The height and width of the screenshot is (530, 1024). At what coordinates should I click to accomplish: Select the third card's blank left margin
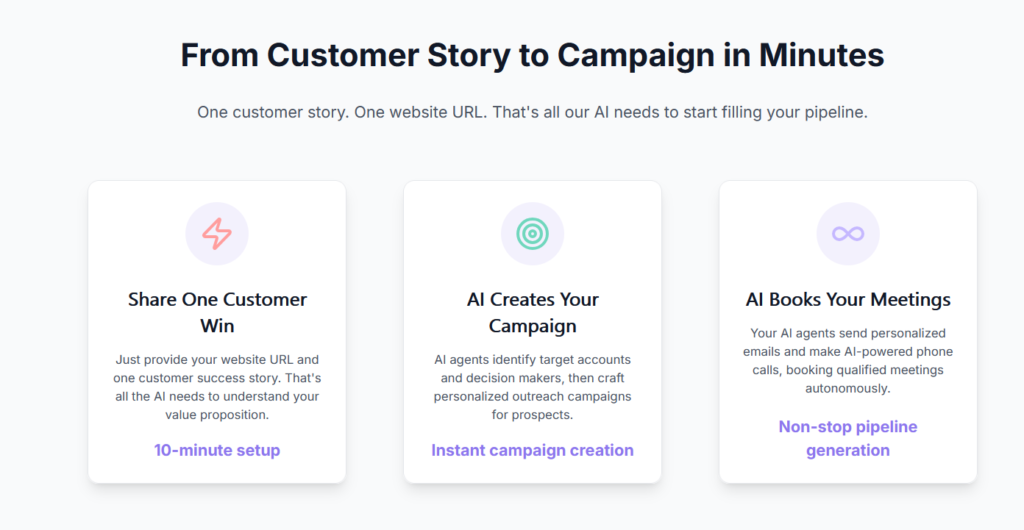point(729,330)
